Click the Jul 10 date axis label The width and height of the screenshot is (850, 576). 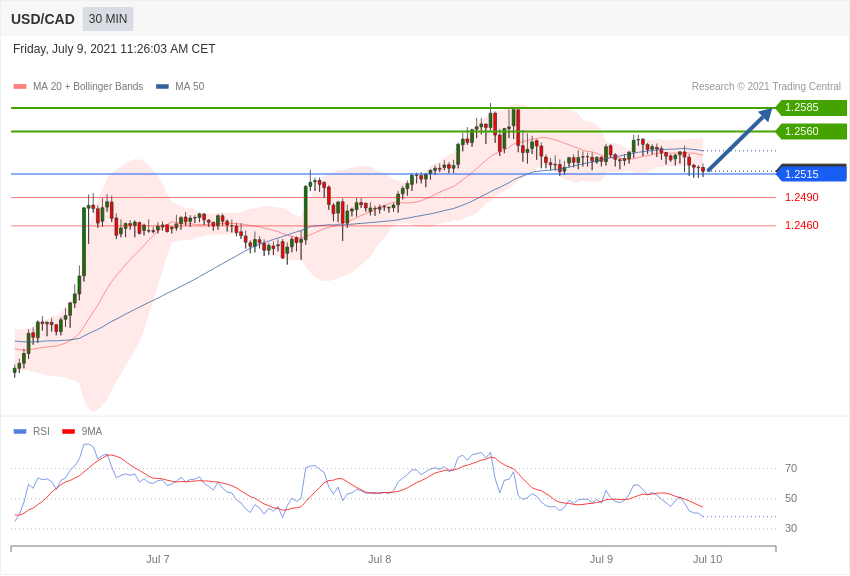point(707,559)
